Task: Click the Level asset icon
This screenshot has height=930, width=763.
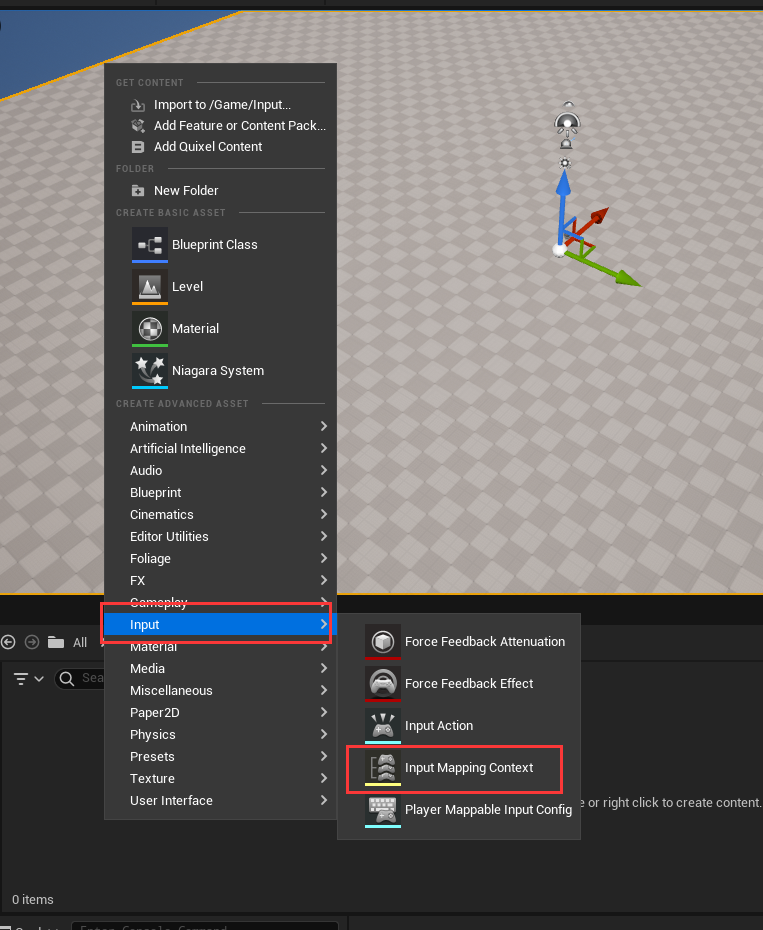Action: tap(150, 287)
